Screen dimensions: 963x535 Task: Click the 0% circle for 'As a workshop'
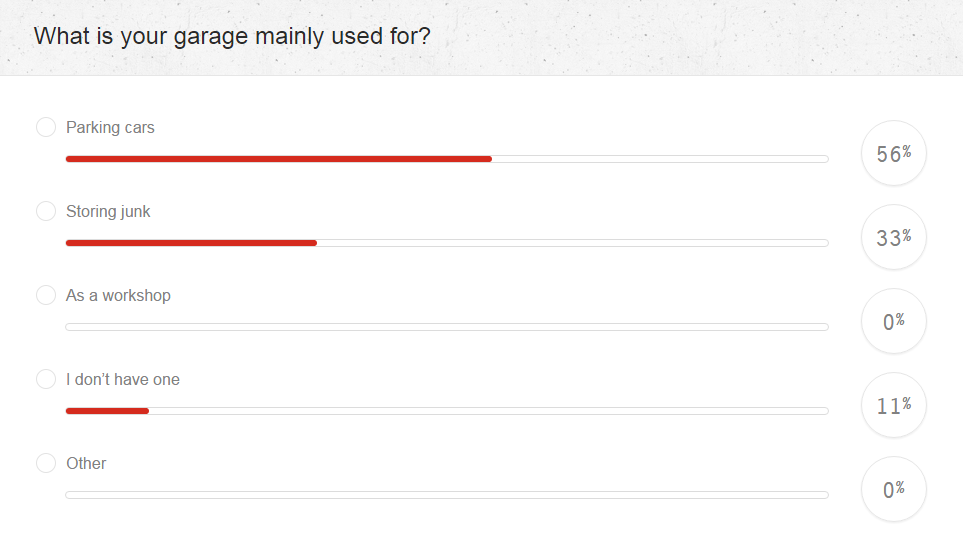(x=893, y=321)
